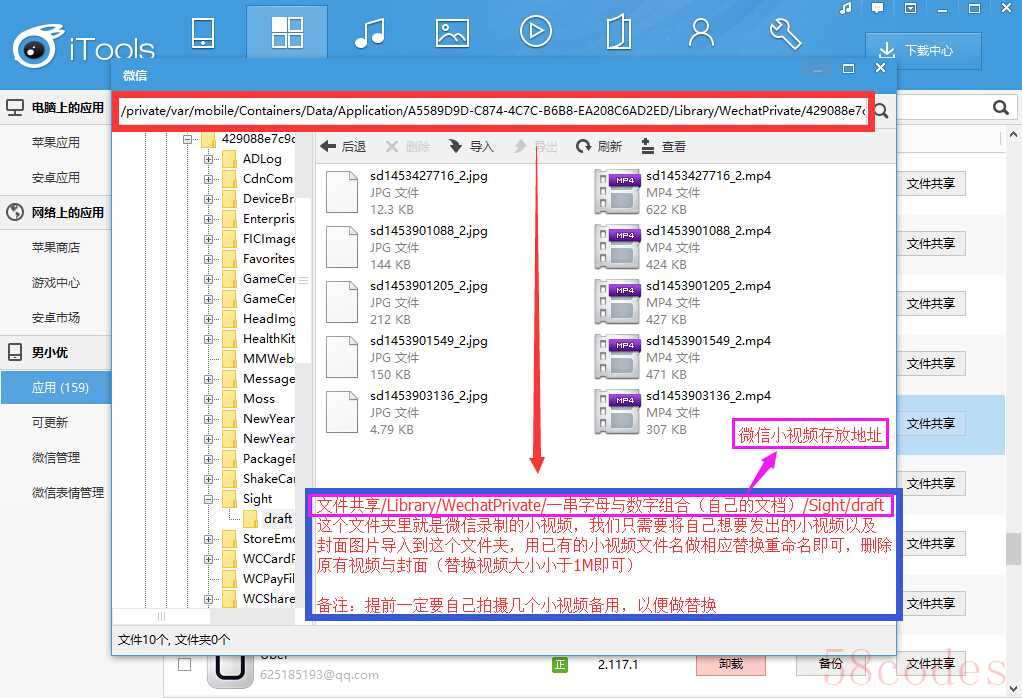Click the iTools logo

83,46
